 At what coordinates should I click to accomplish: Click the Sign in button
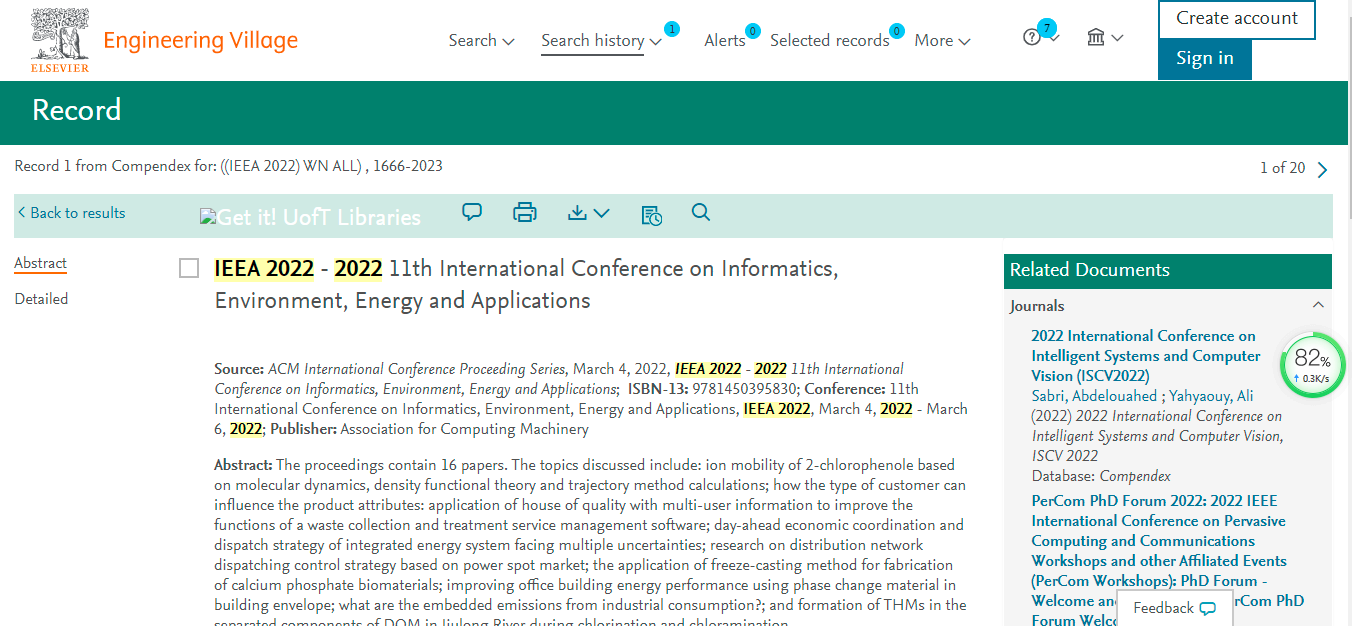pos(1205,59)
